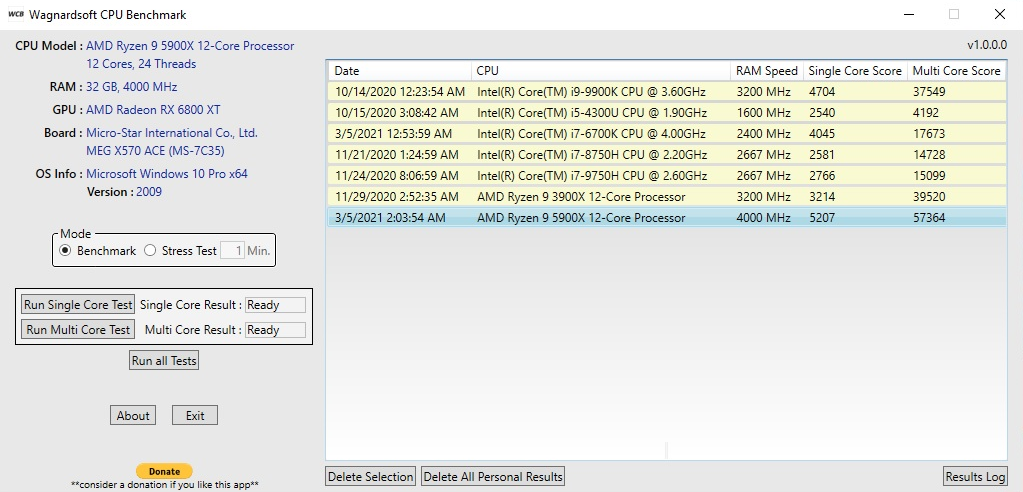This screenshot has width=1023, height=492.
Task: Click the Multi Core Result Ready field
Action: click(x=275, y=330)
